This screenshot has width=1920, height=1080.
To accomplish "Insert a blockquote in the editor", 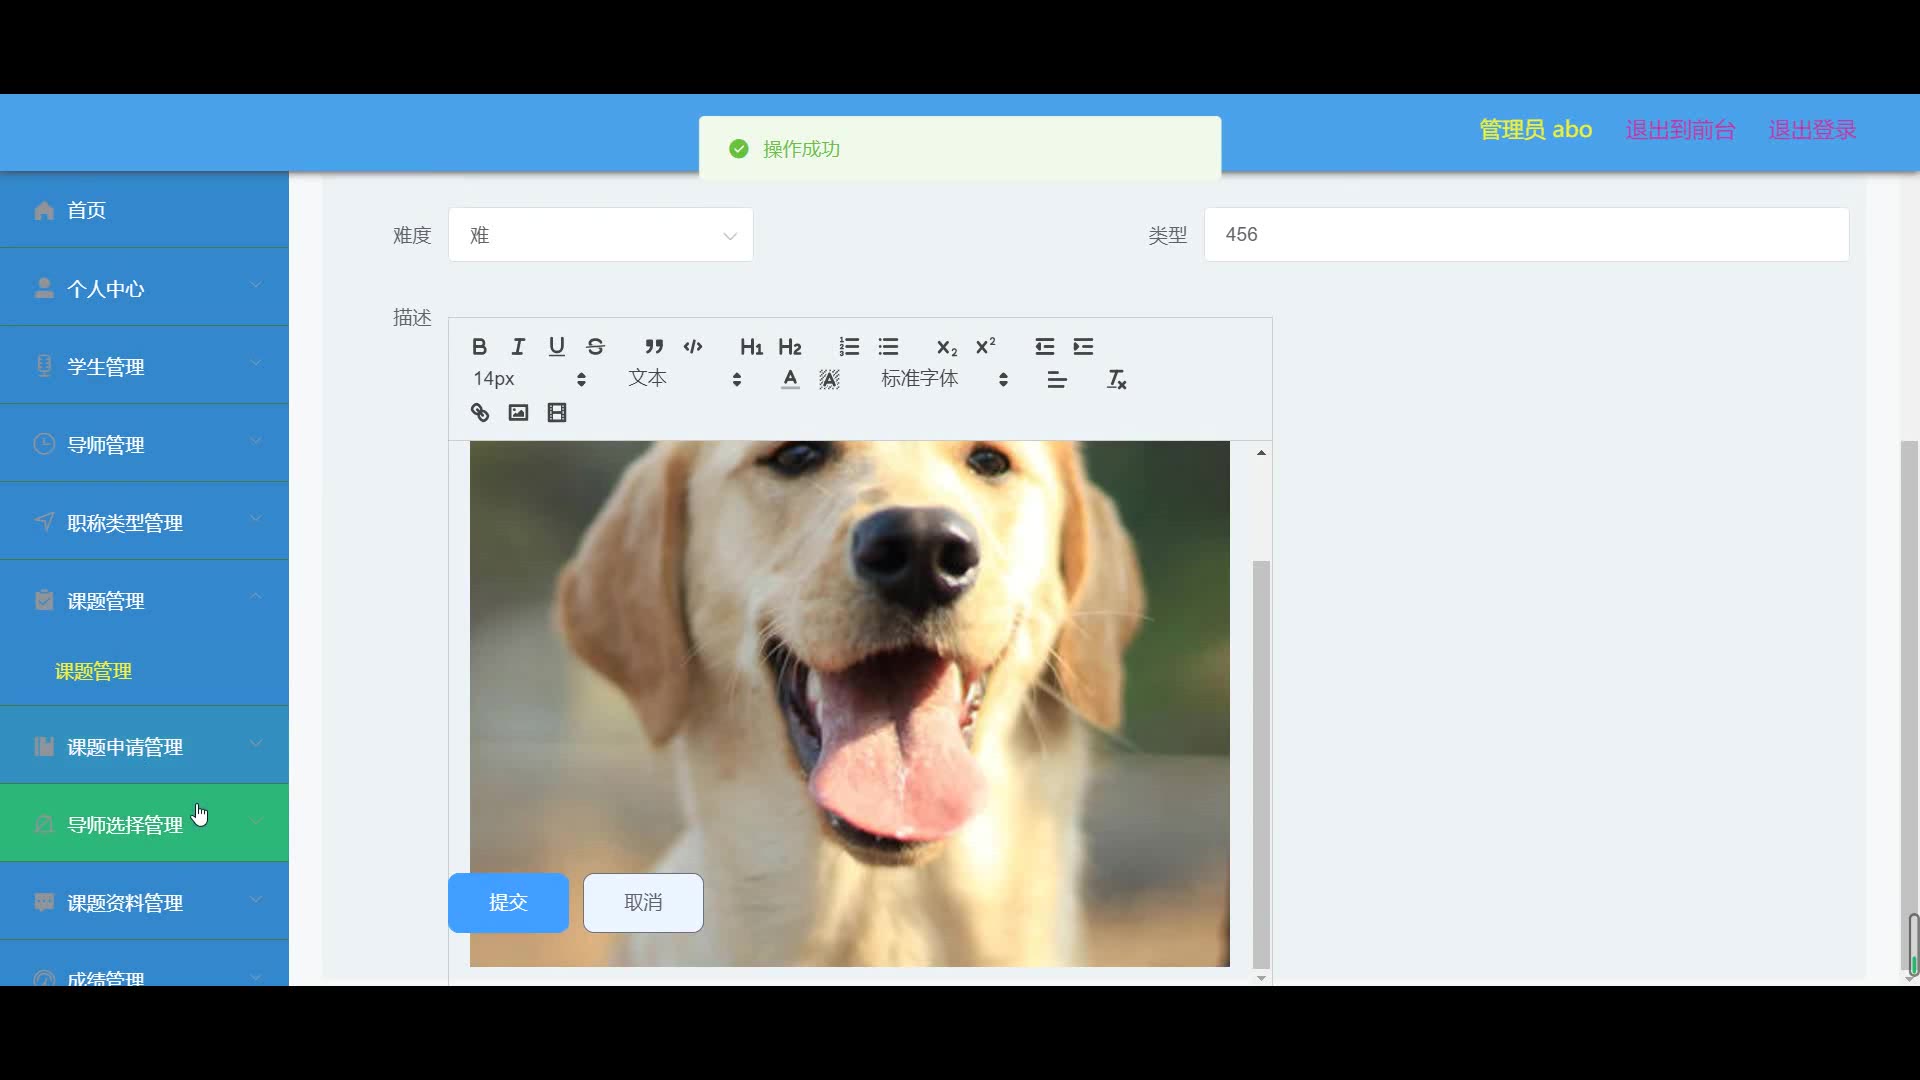I will pos(654,347).
